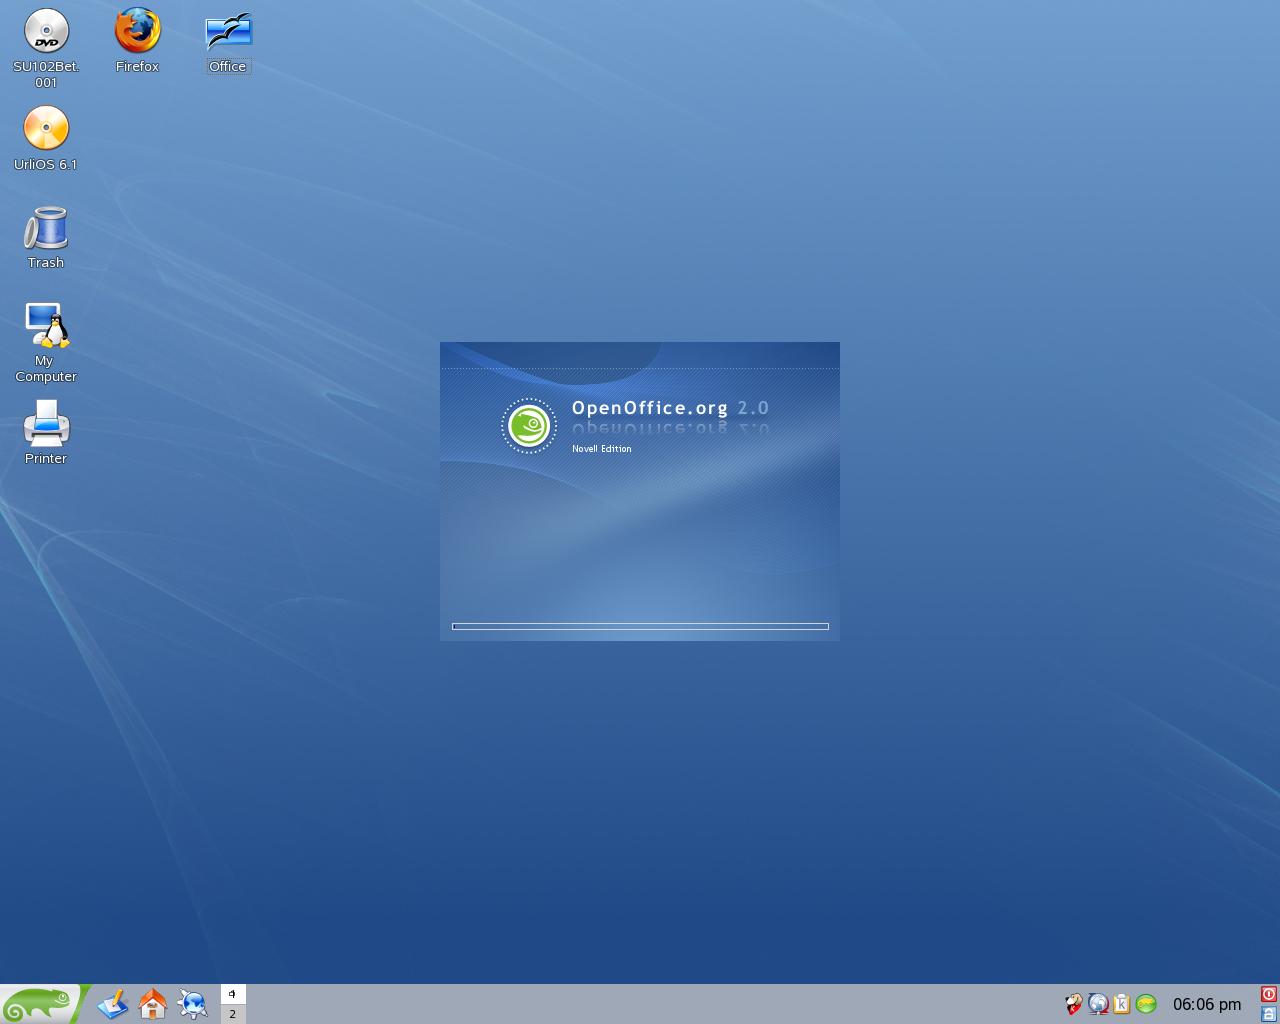
Task: Open the Home folder panel launcher
Action: click(x=153, y=1004)
